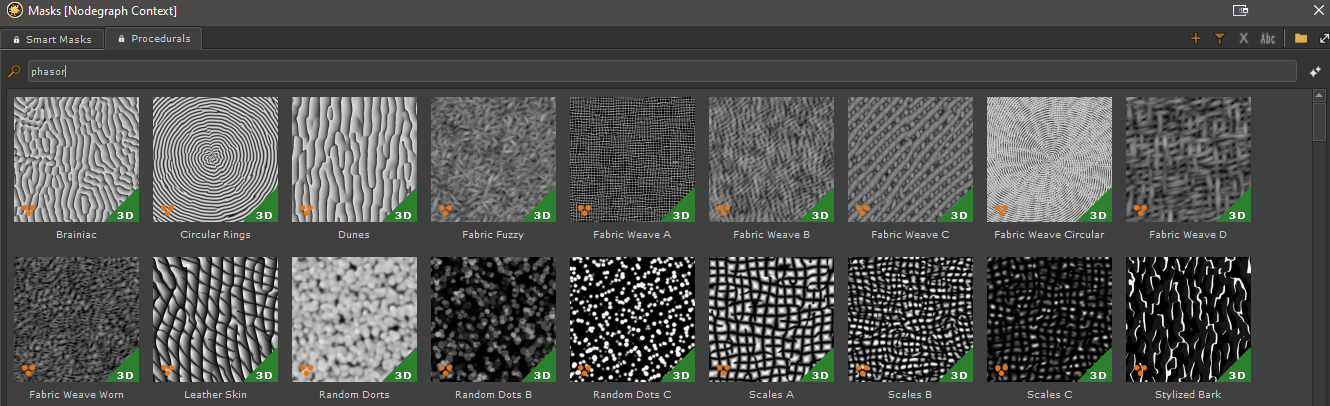
Task: Click the search field containing phasor
Action: 660,72
